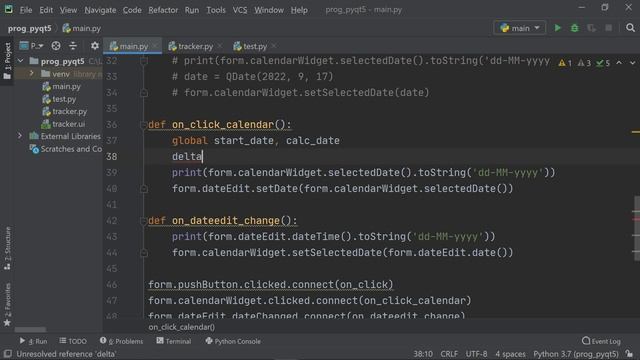Place cursor after delta on line 38
Screen dimensions: 640x360
pos(203,156)
